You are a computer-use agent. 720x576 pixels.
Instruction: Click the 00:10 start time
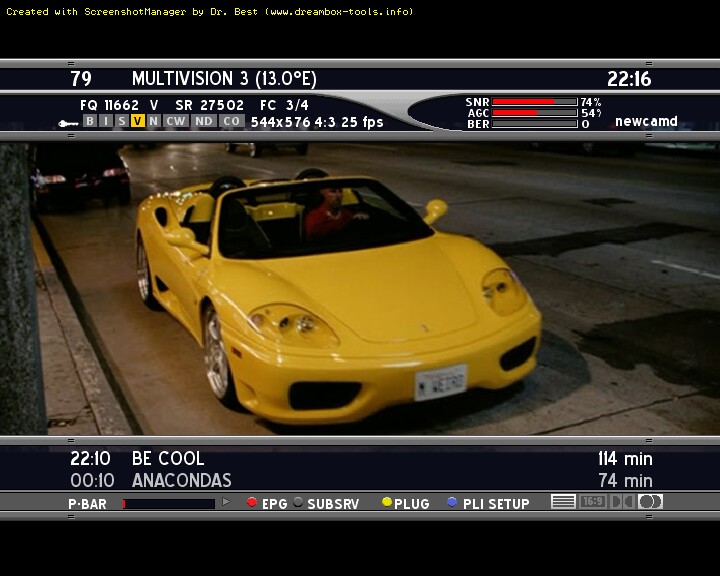click(x=92, y=480)
